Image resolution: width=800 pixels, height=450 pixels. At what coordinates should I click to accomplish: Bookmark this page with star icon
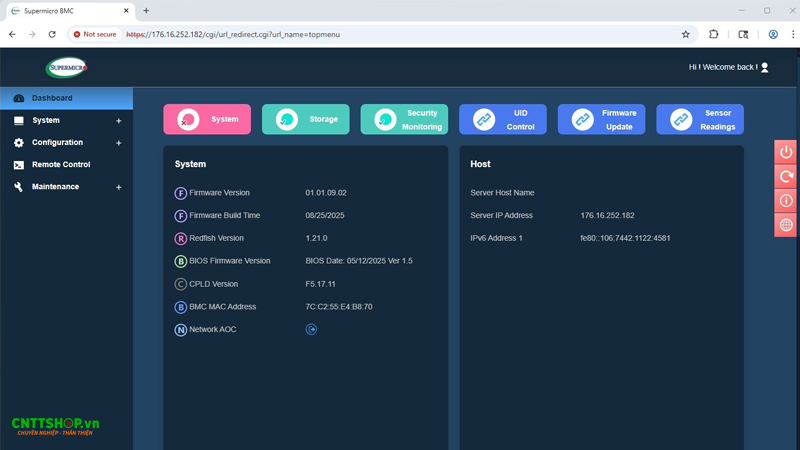685,34
